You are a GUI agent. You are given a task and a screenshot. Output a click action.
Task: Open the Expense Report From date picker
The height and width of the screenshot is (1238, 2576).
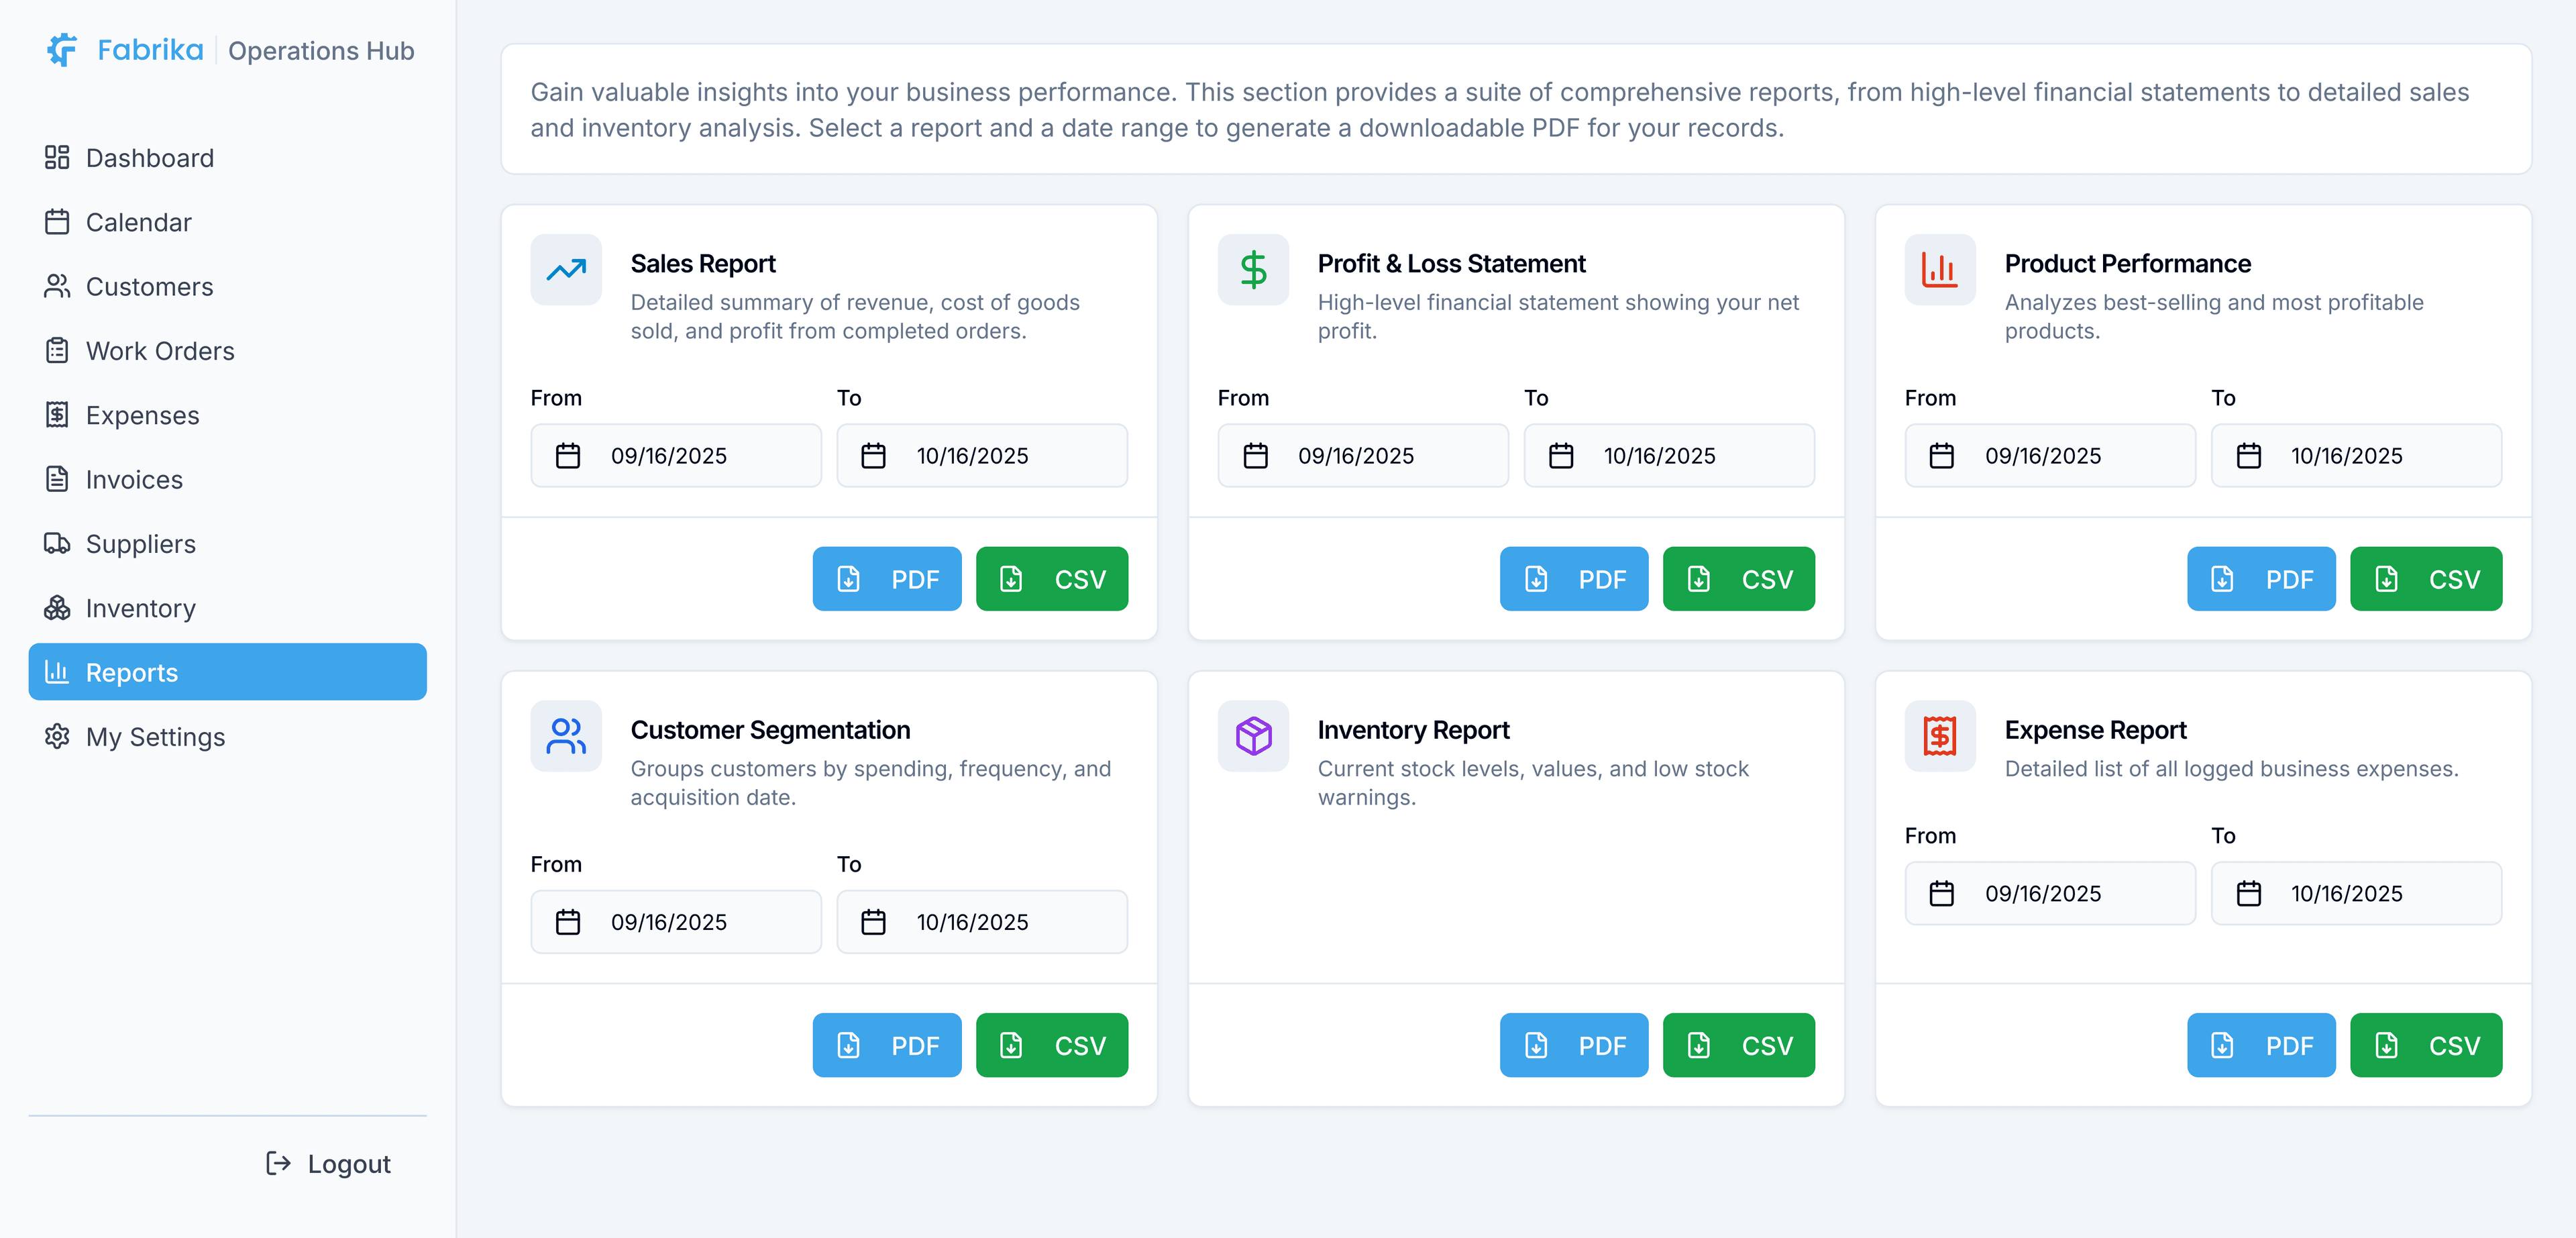point(2049,894)
